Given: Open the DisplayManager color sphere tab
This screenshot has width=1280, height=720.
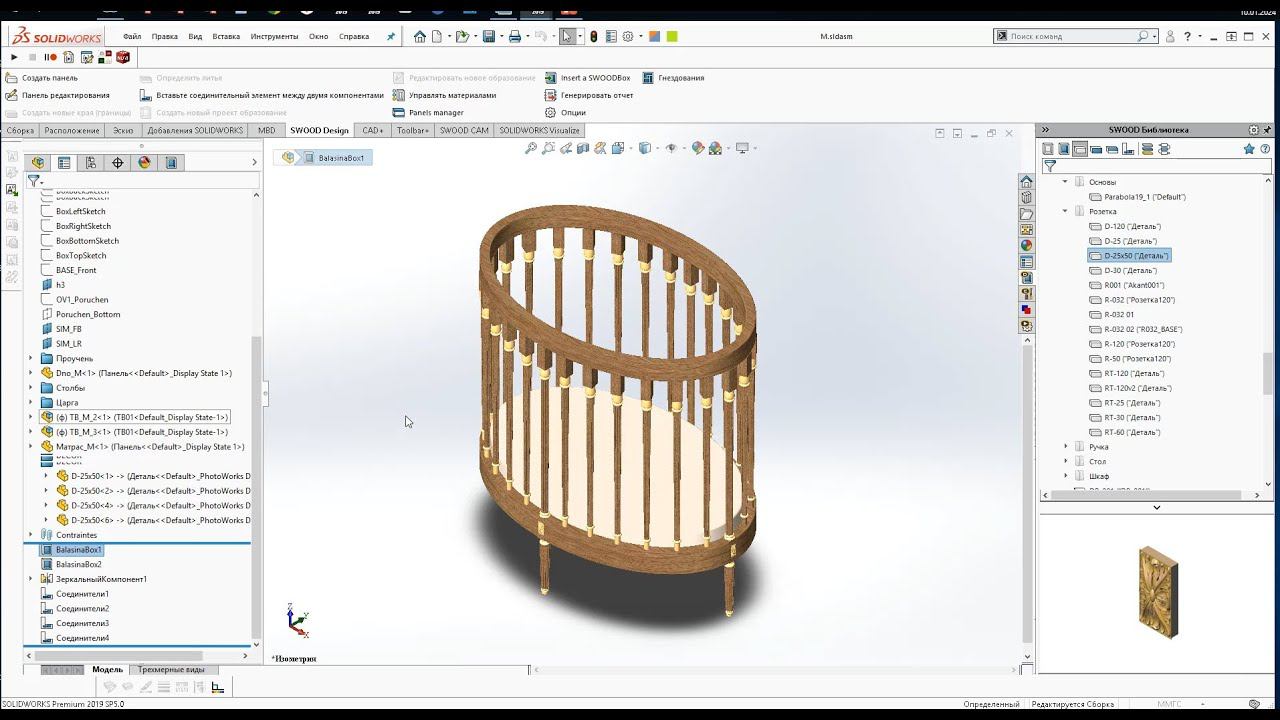Looking at the screenshot, I should coord(144,163).
